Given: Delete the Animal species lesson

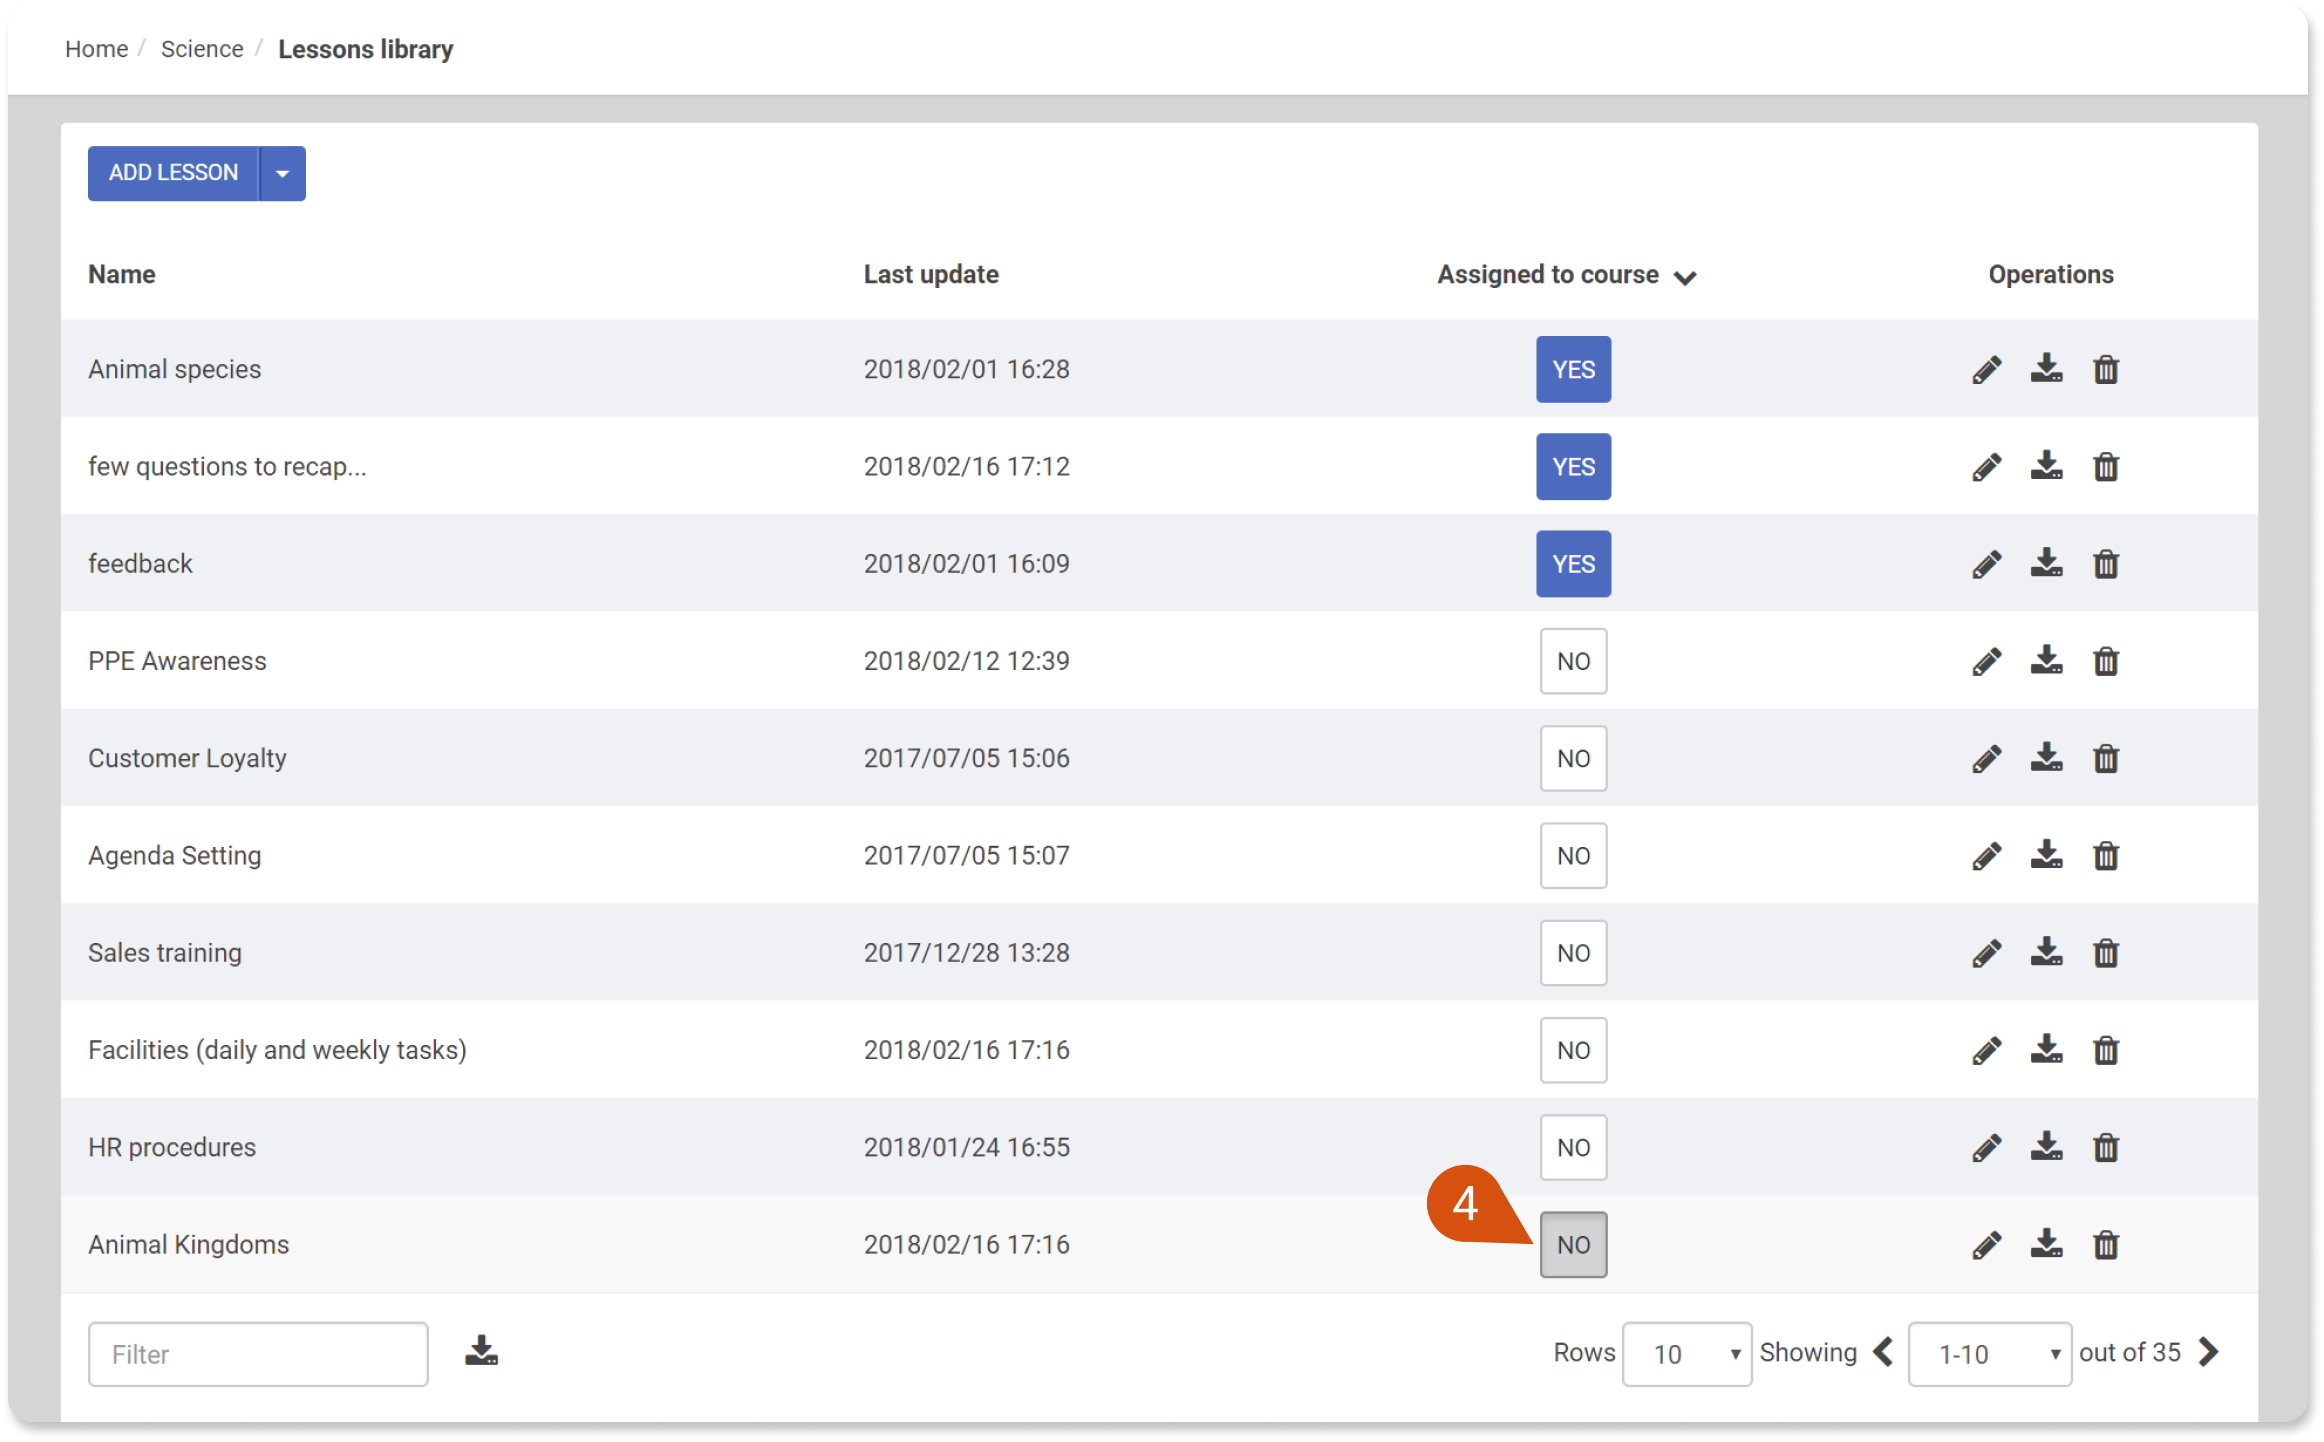Looking at the screenshot, I should click(2106, 370).
